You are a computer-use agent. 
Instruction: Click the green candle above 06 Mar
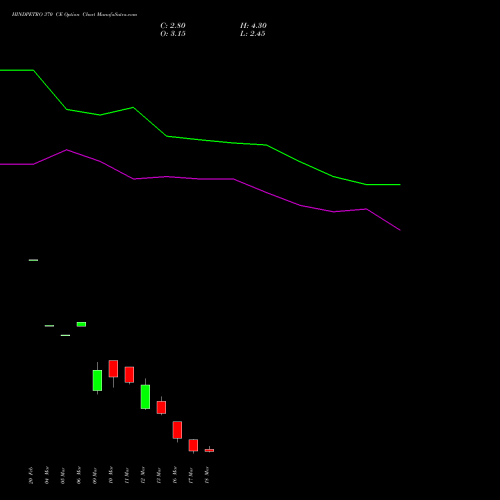81,324
